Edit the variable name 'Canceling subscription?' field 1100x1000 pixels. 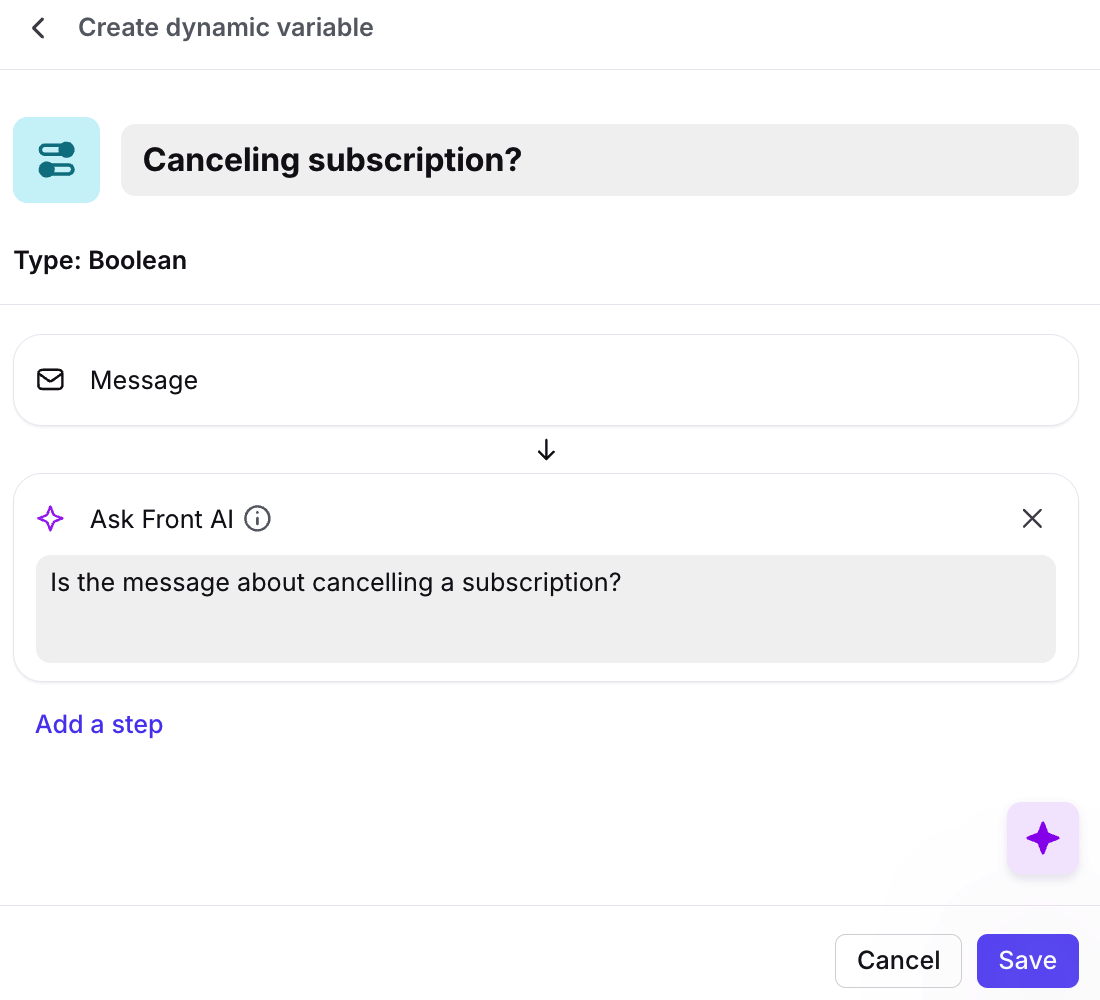pos(600,160)
